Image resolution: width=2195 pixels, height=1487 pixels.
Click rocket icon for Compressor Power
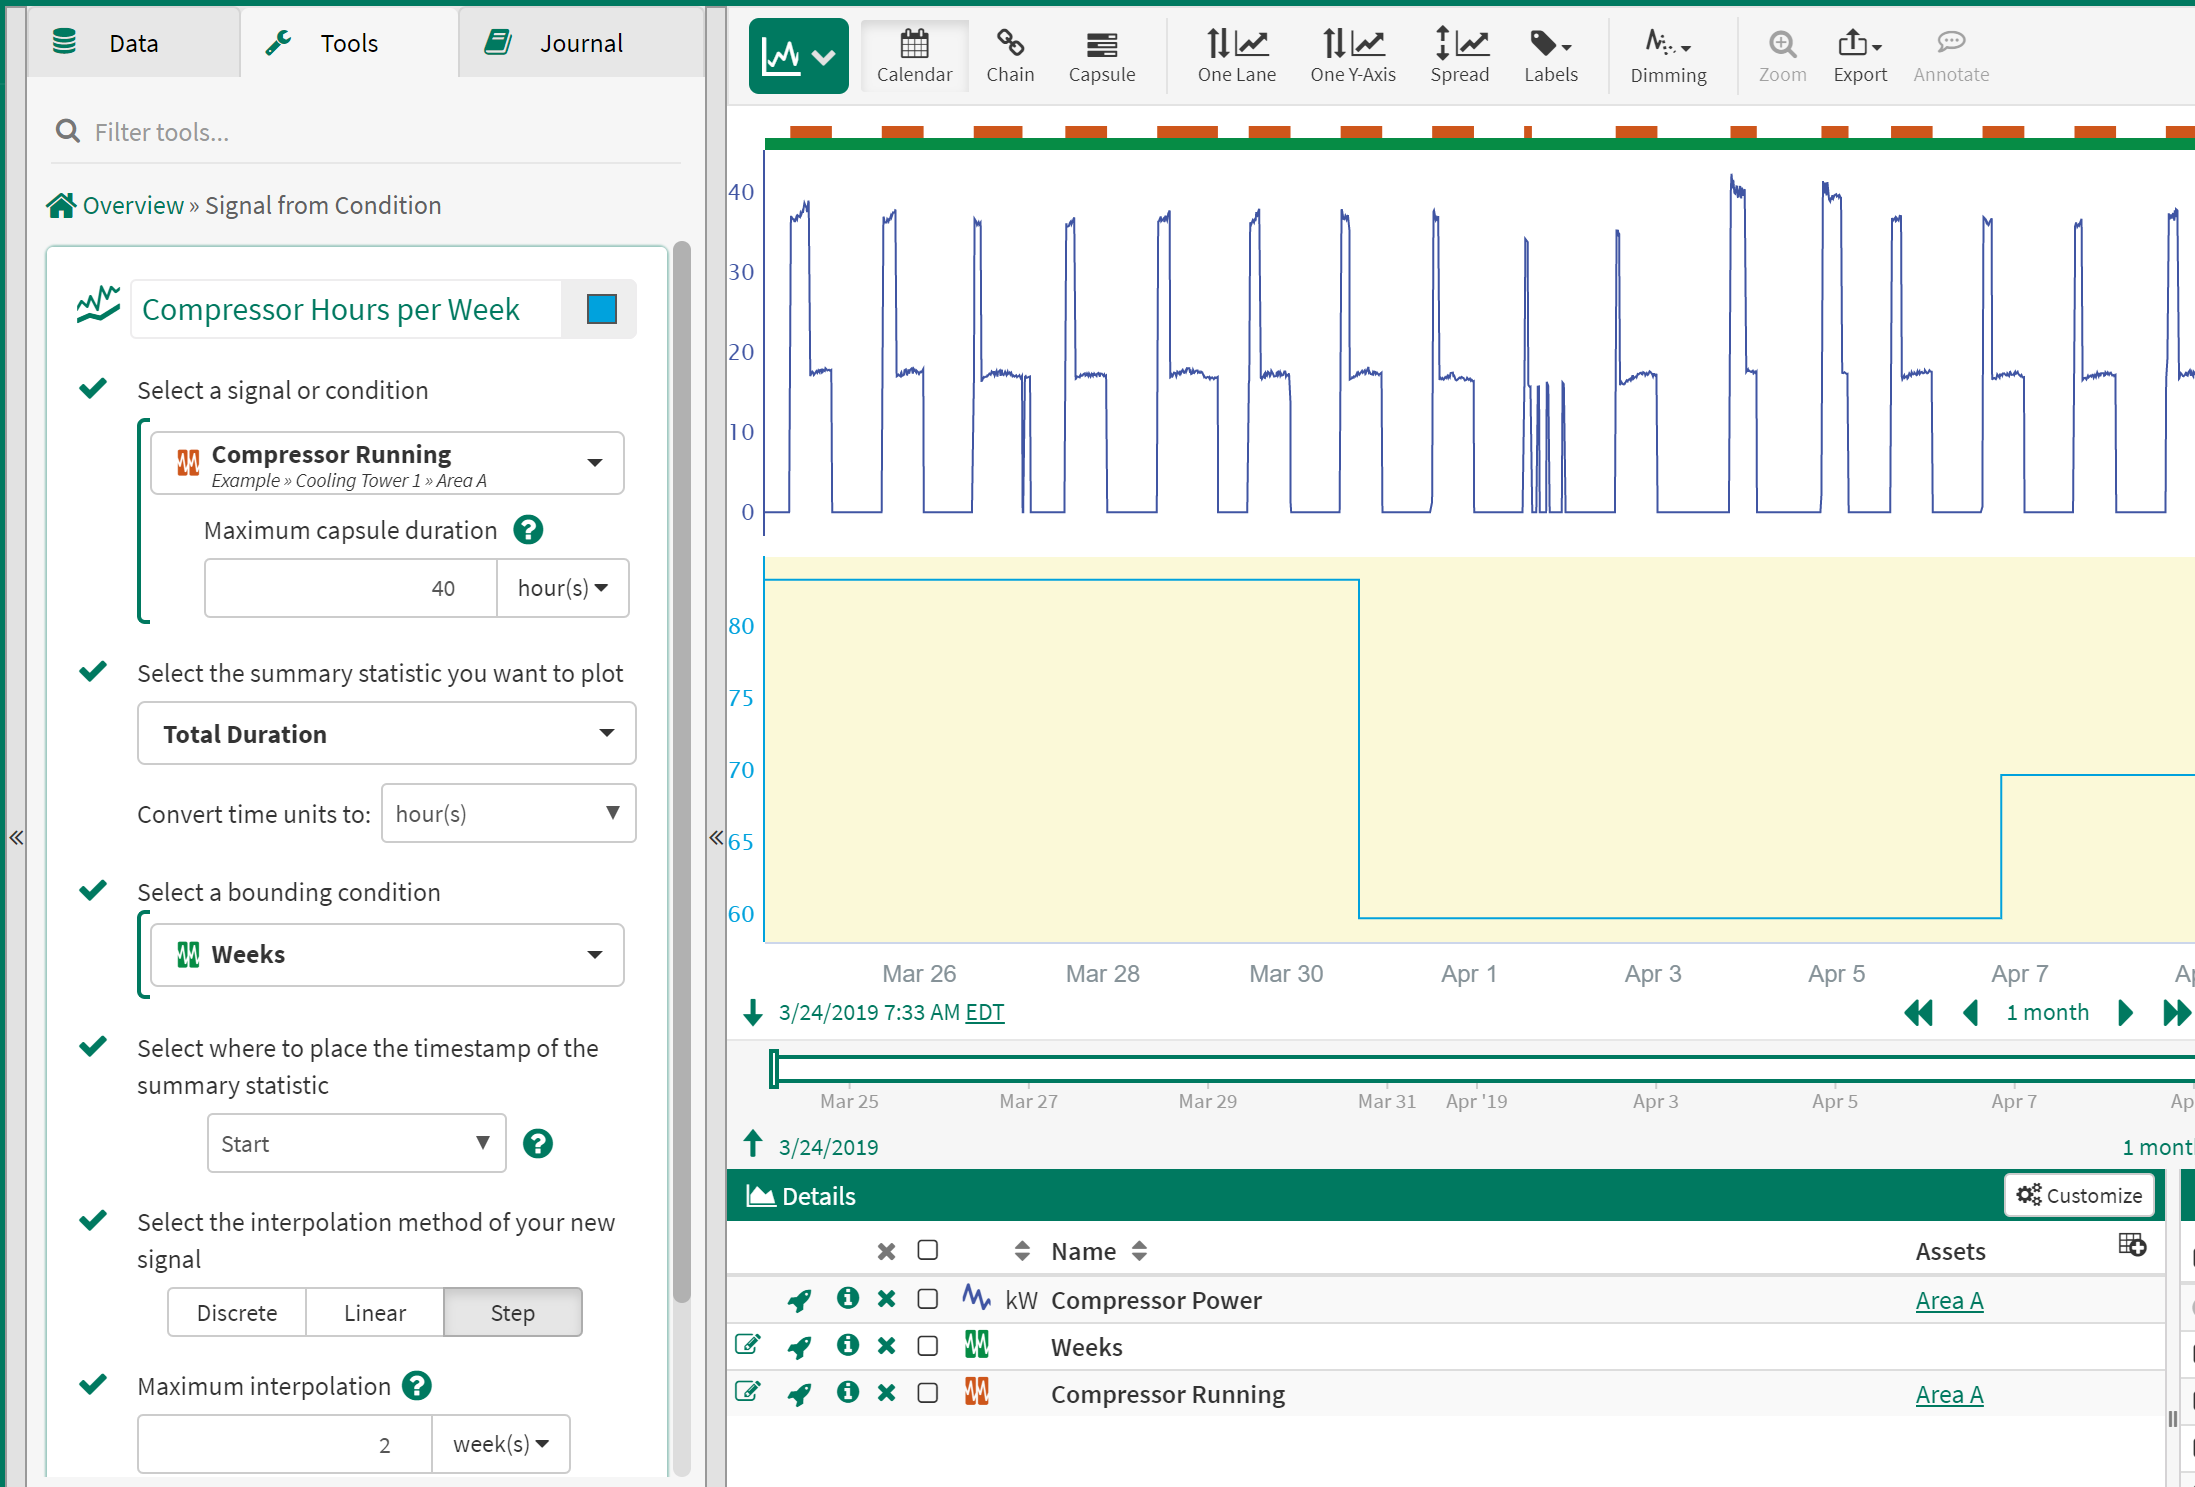tap(798, 1300)
